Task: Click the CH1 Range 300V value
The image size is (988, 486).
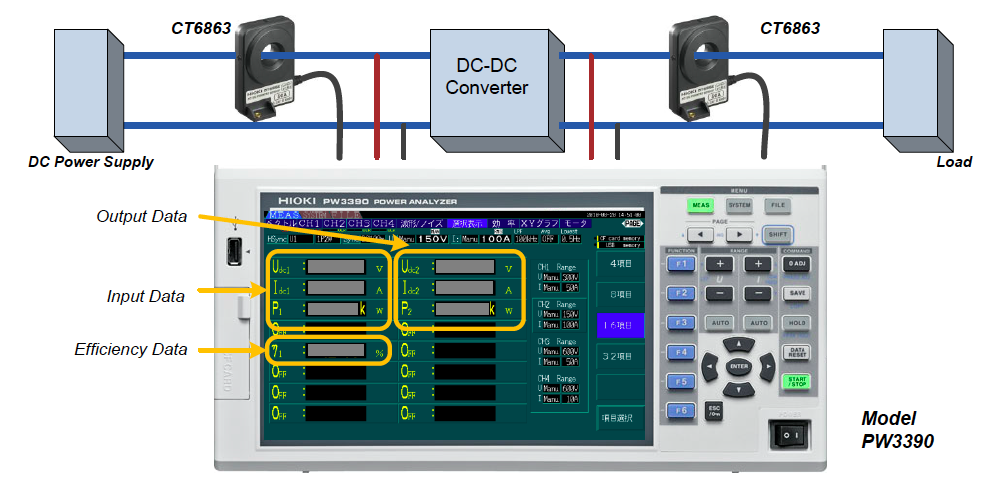Action: point(572,277)
